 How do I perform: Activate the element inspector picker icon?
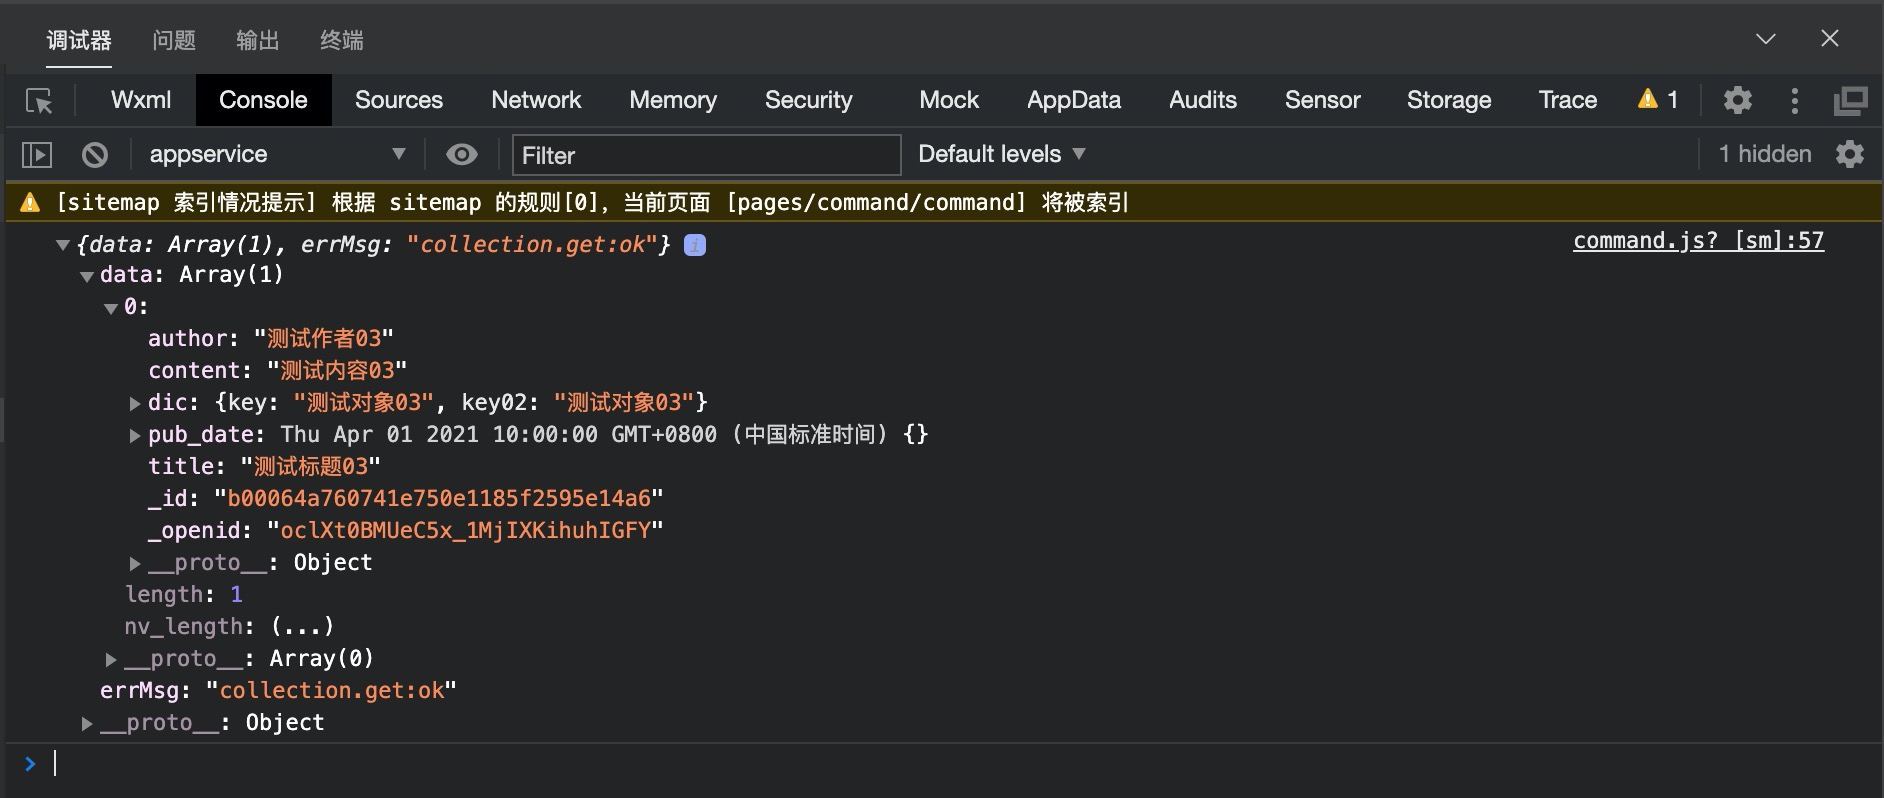(x=39, y=101)
